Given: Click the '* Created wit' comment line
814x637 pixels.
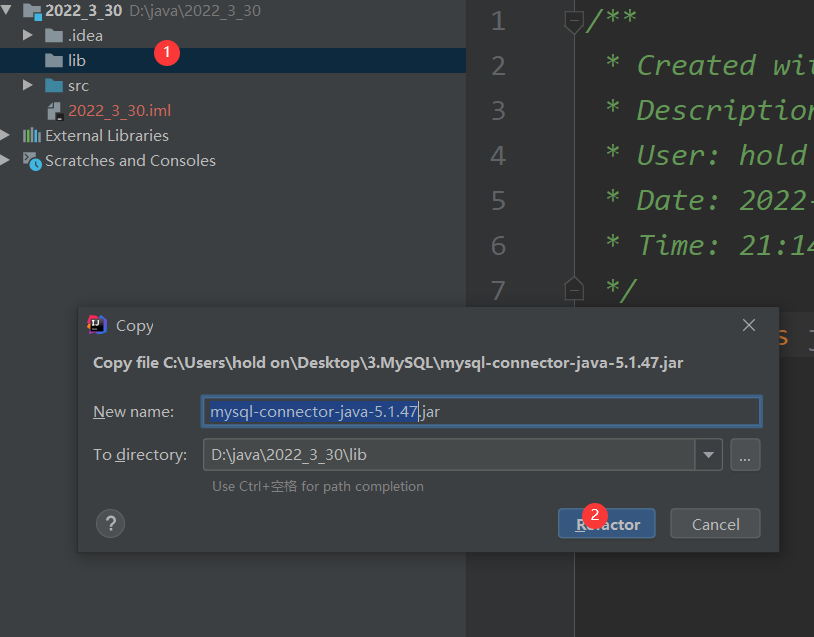Looking at the screenshot, I should 709,65.
